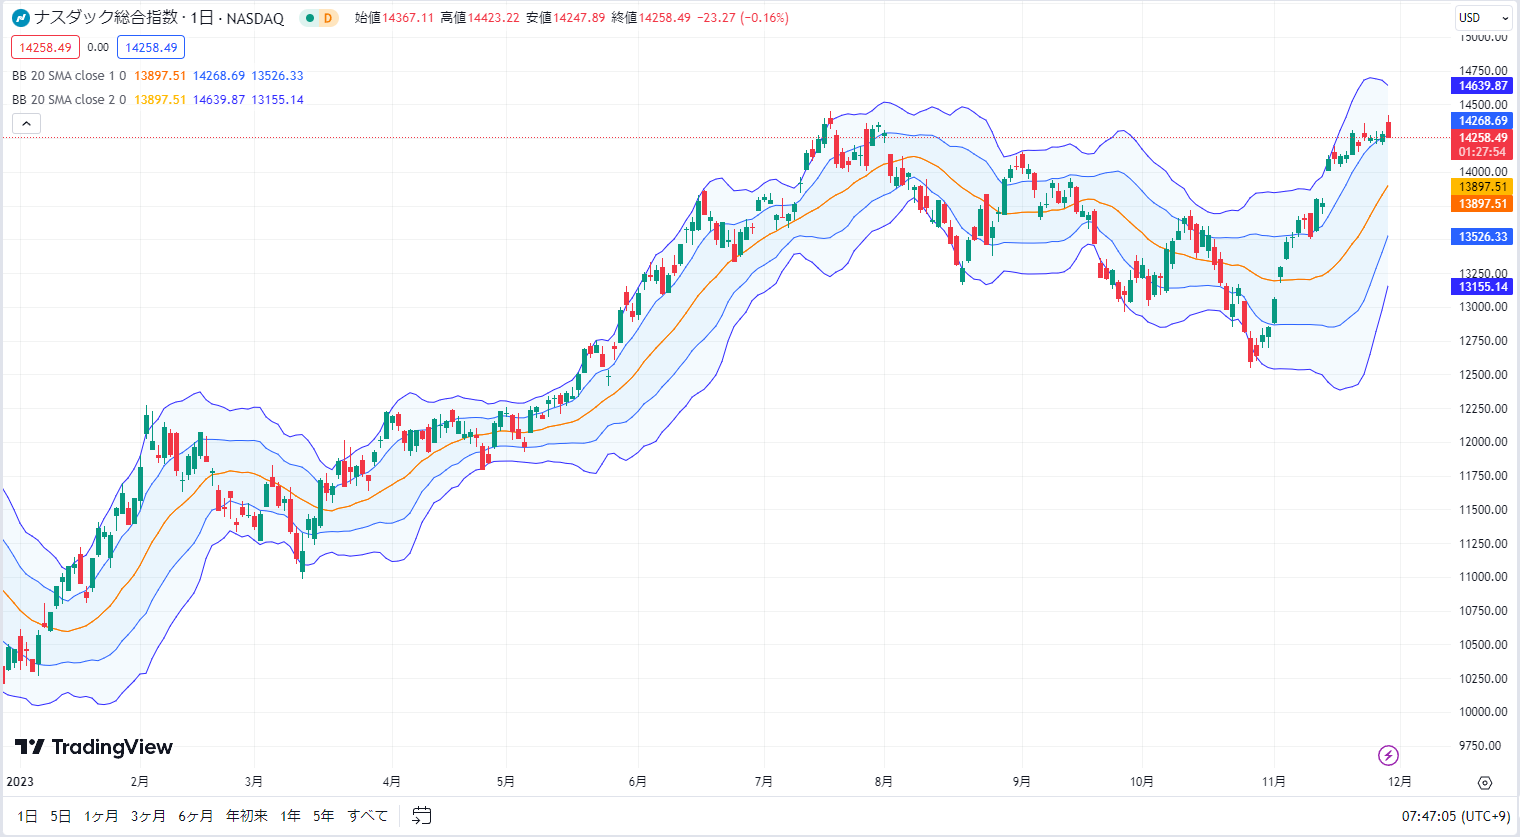The width and height of the screenshot is (1520, 837).
Task: Click the 高値14423.22 high value
Action: [480, 18]
